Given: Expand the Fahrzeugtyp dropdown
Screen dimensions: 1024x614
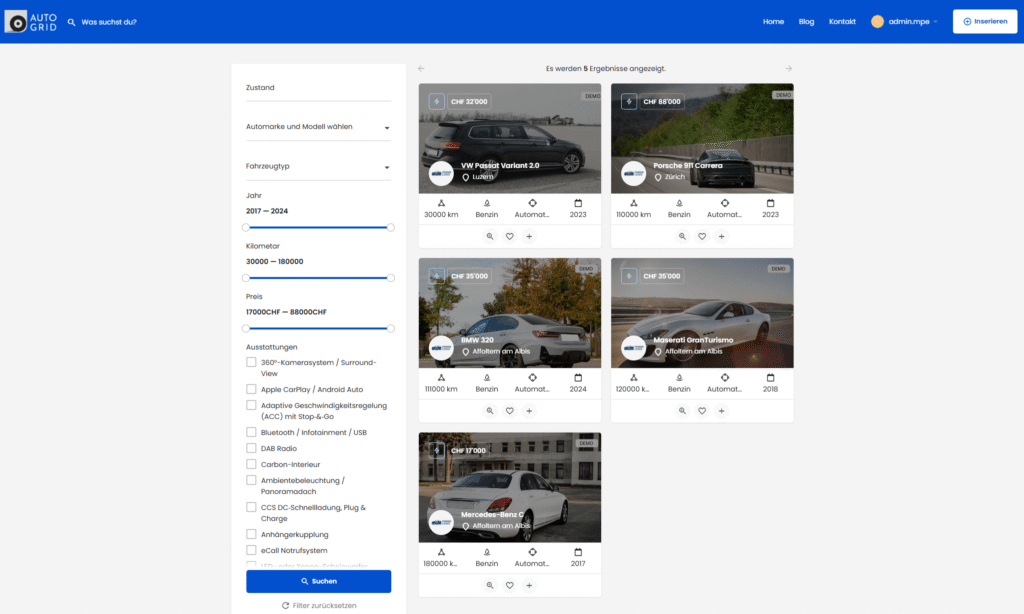Looking at the screenshot, I should (x=317, y=165).
